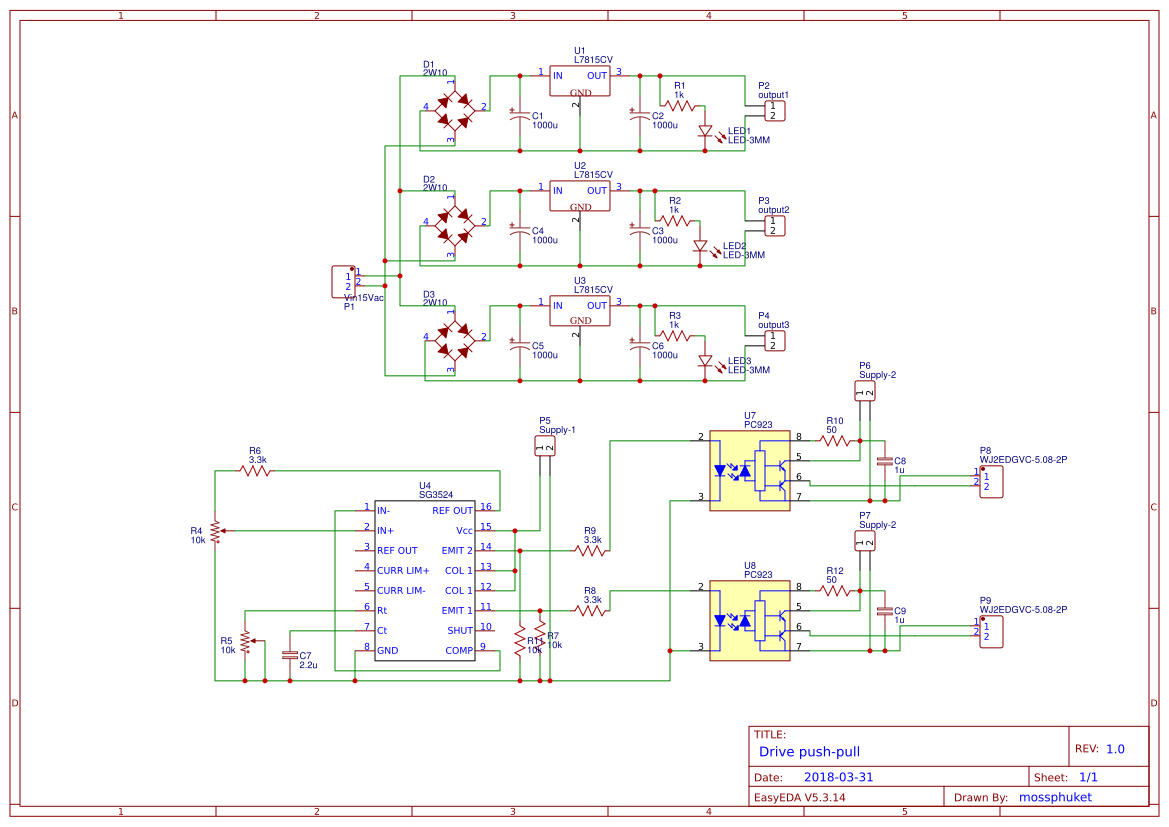Click the C7 2.2u capacitor symbol
This screenshot has width=1169, height=827.
(x=292, y=655)
